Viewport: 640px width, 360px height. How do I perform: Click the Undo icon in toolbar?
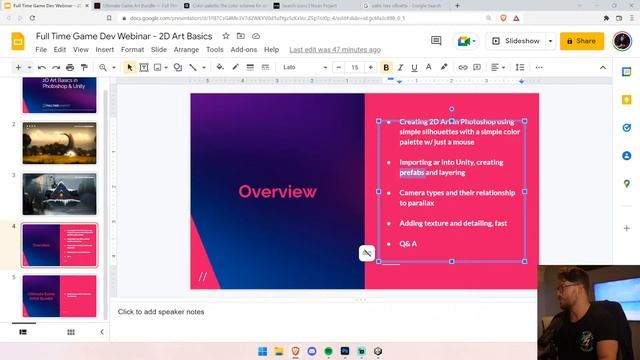[42, 67]
